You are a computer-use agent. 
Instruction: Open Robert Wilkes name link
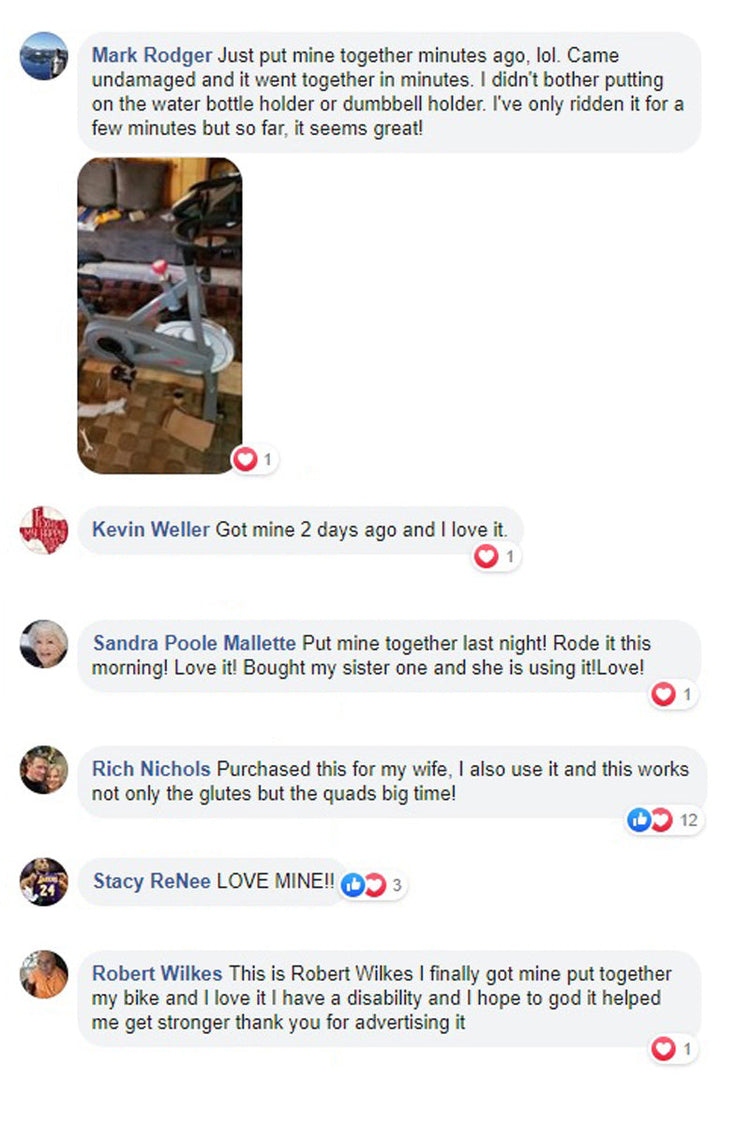(x=157, y=974)
